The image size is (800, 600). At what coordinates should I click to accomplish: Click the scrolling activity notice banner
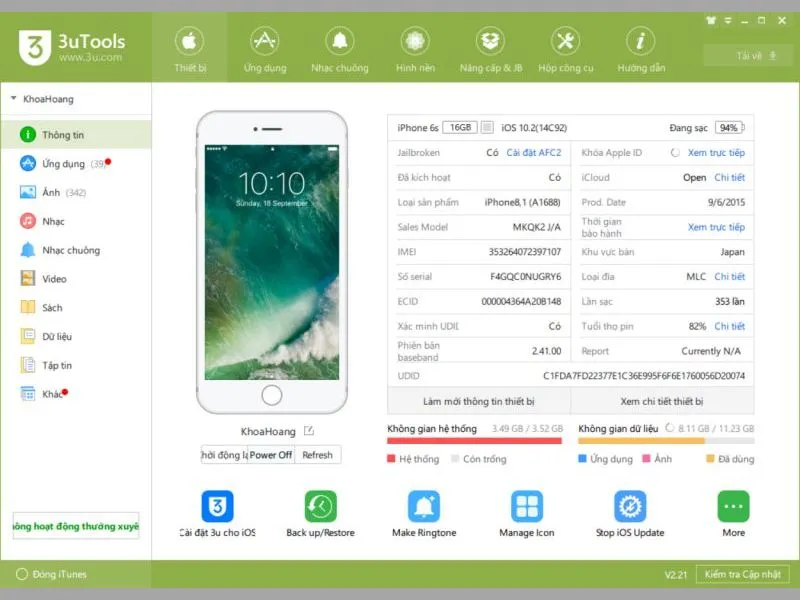pyautogui.click(x=76, y=526)
